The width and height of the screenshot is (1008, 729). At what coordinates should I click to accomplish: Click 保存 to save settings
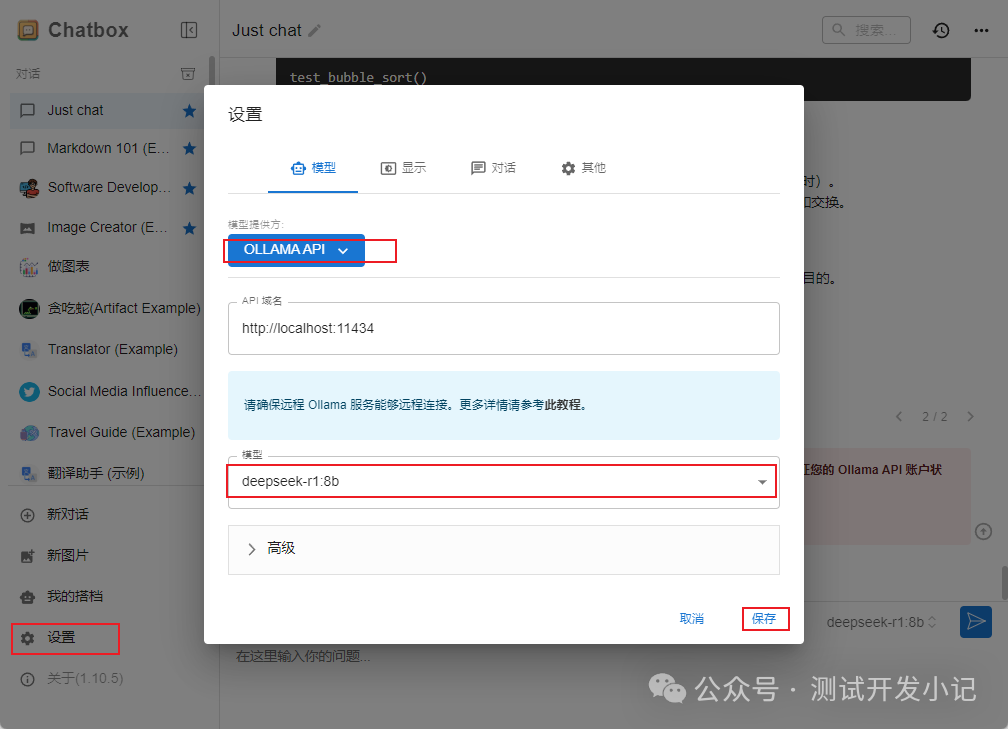pyautogui.click(x=764, y=619)
